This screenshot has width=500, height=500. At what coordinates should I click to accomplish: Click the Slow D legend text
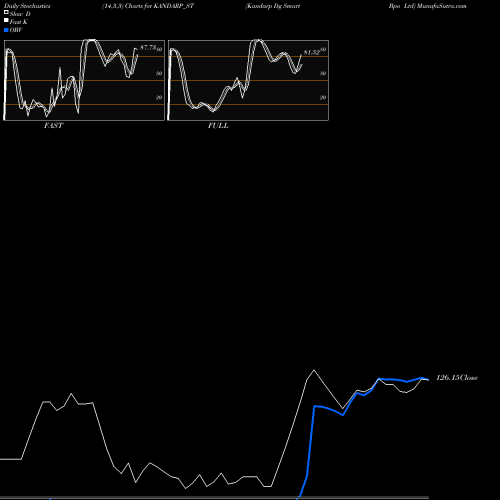pos(20,14)
